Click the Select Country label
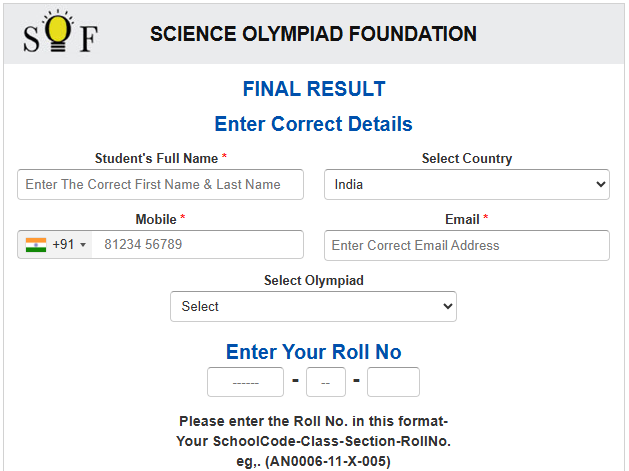The height and width of the screenshot is (471, 629). point(466,158)
